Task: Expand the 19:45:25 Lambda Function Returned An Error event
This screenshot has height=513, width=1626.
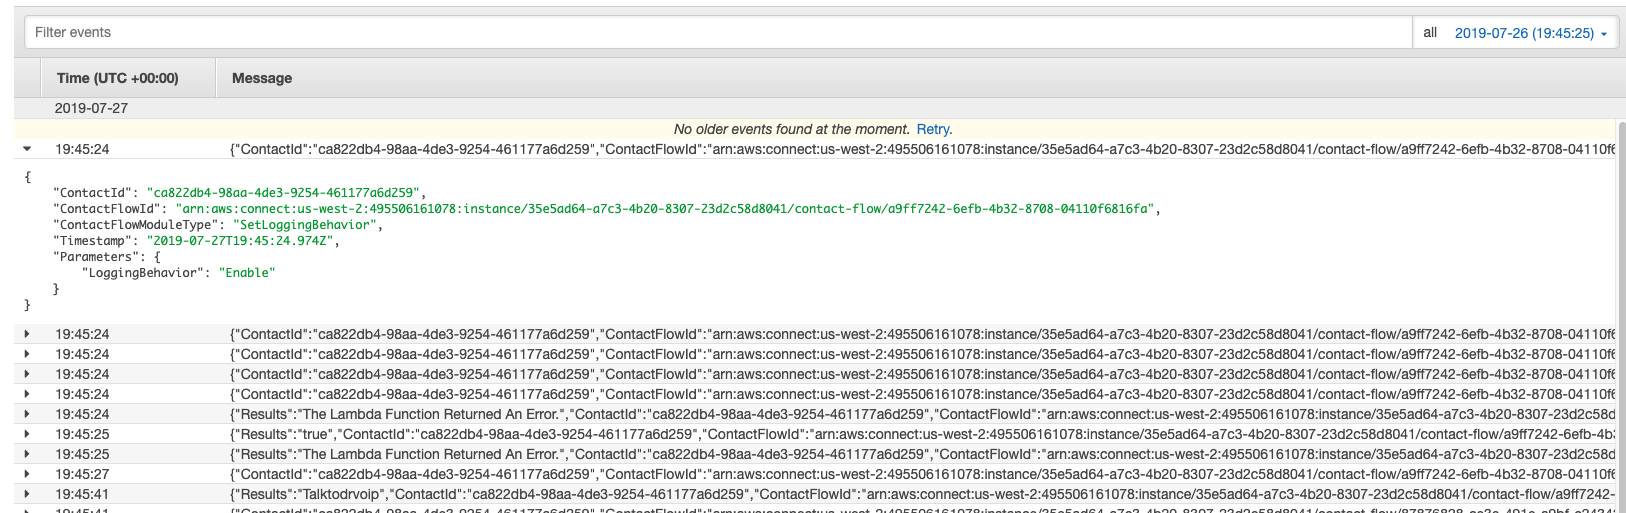Action: 27,454
